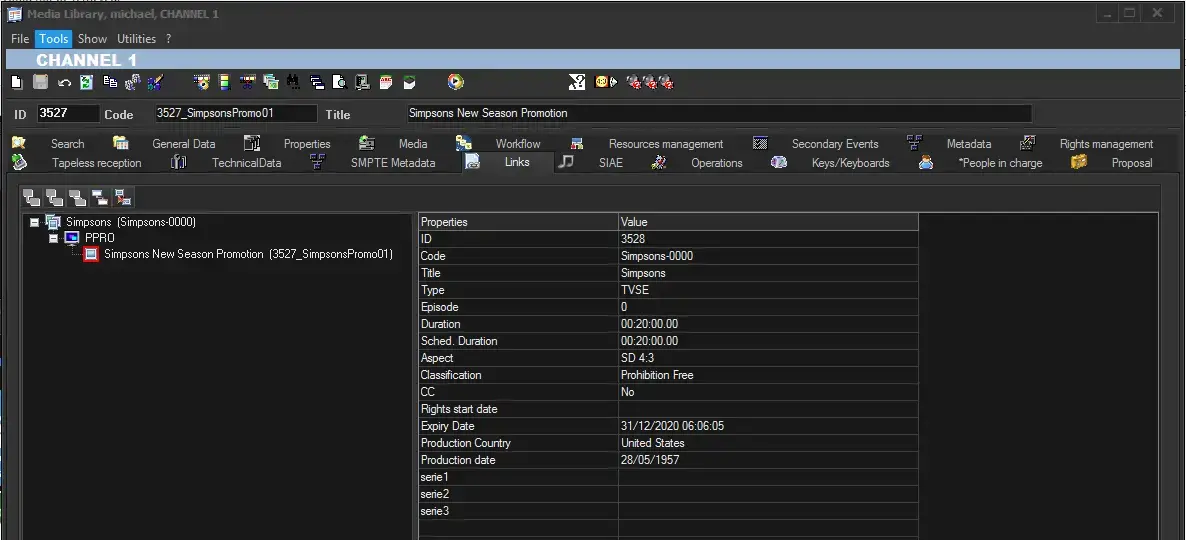Click the binoculars search icon
Screen dimensions: 1186x540
(293, 82)
